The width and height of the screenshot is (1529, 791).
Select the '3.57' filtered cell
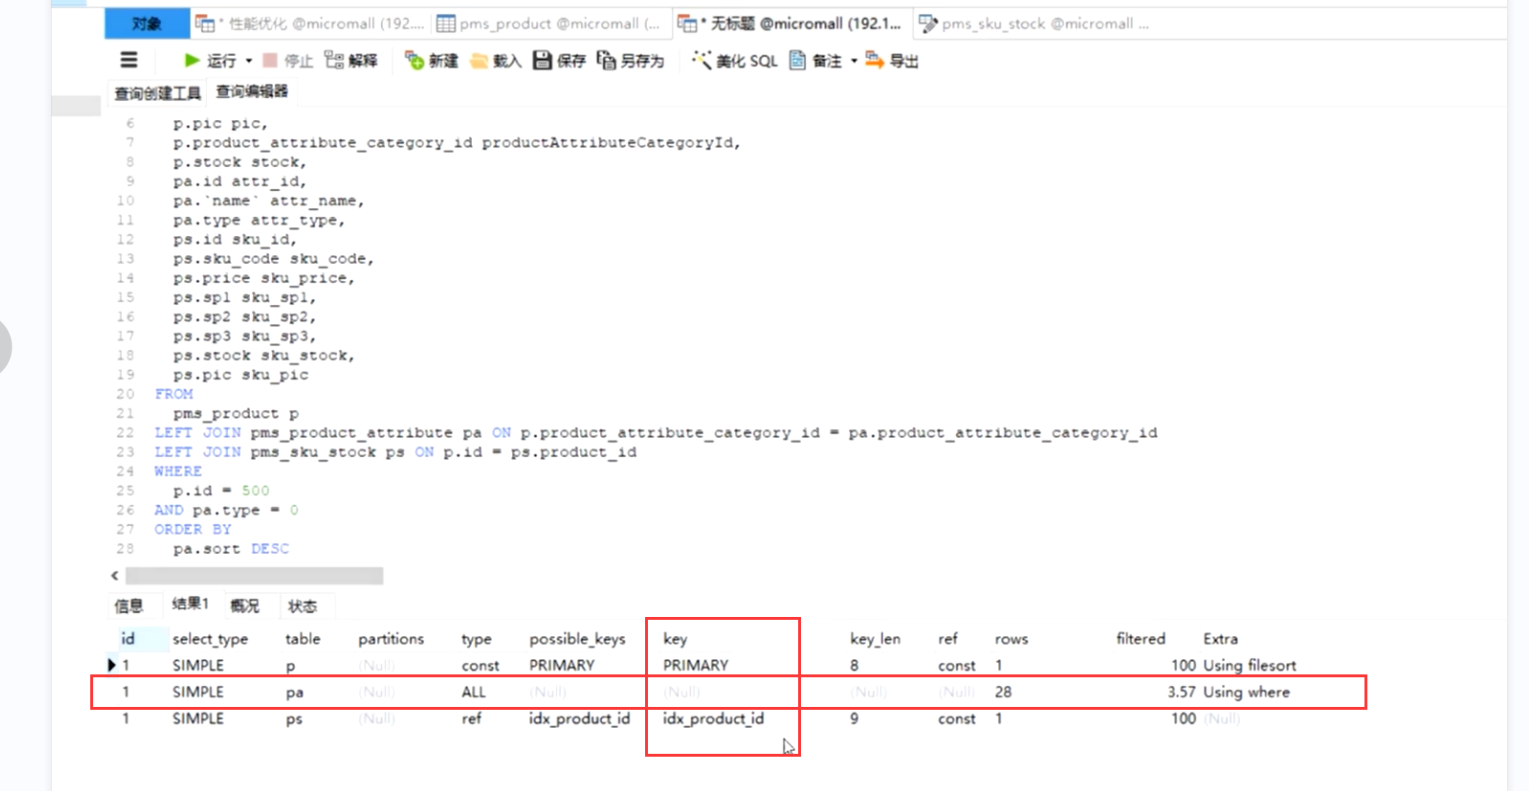[1181, 692]
